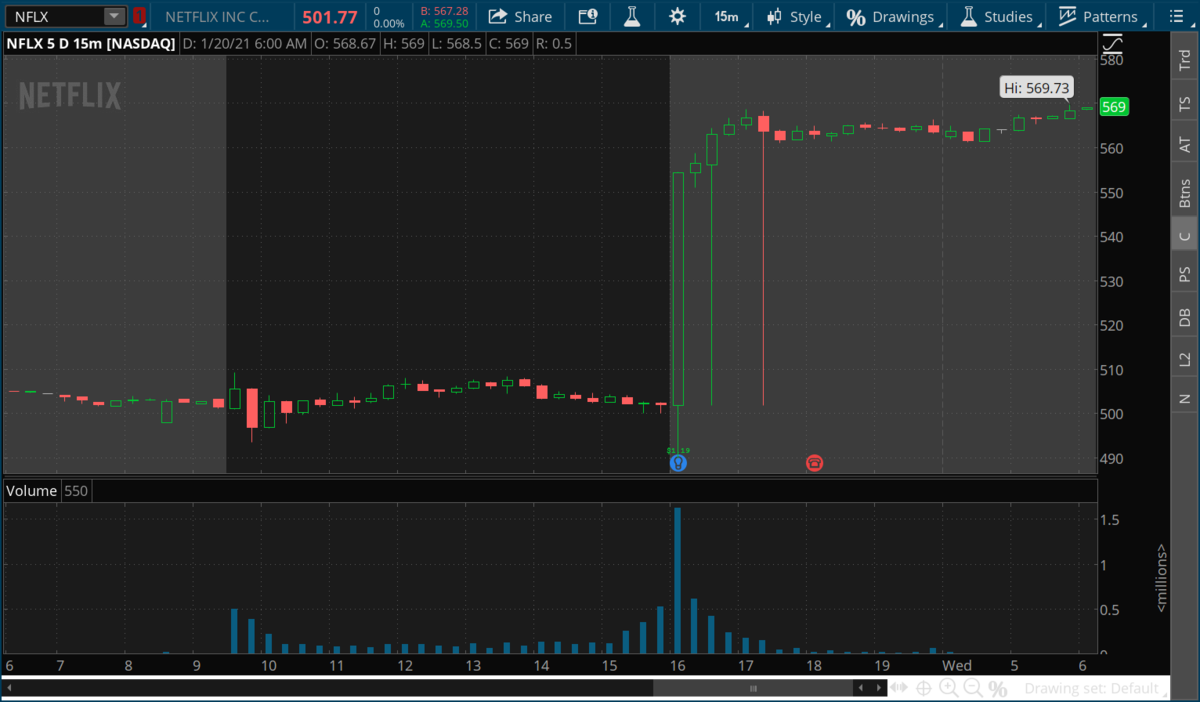Open the Drawings menu
This screenshot has height=702, width=1200.
pyautogui.click(x=892, y=16)
